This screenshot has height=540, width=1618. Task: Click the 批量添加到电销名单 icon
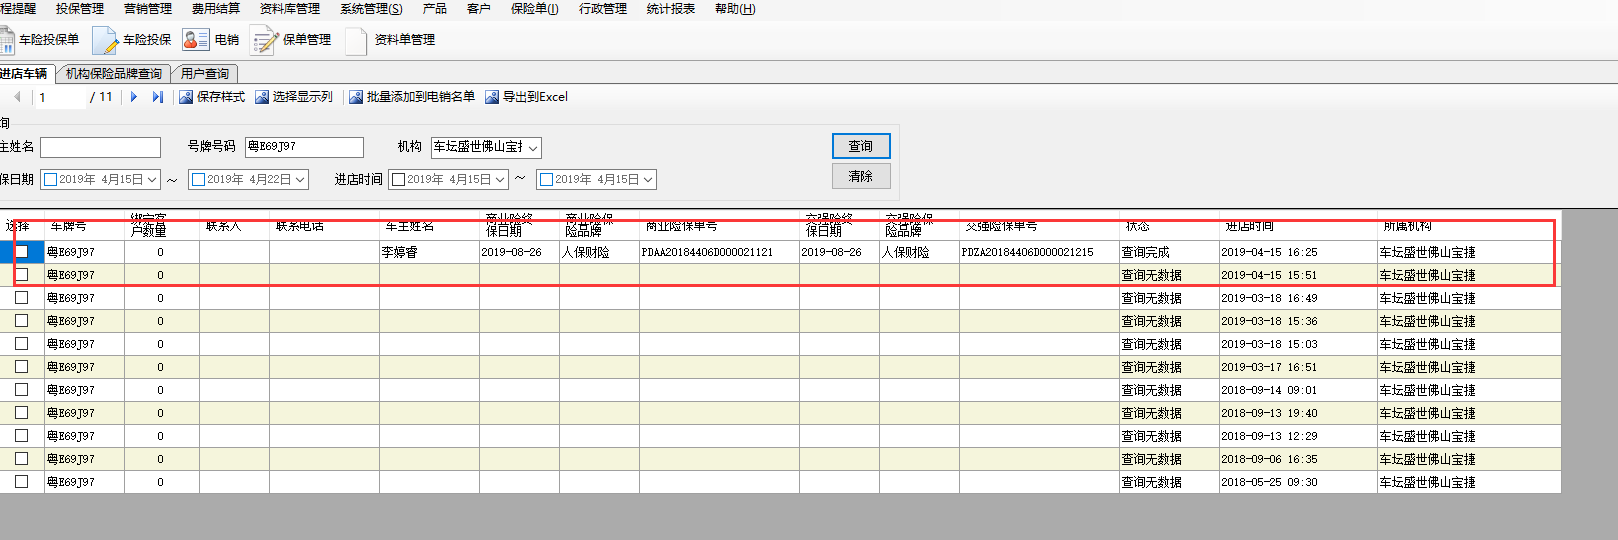click(x=356, y=97)
